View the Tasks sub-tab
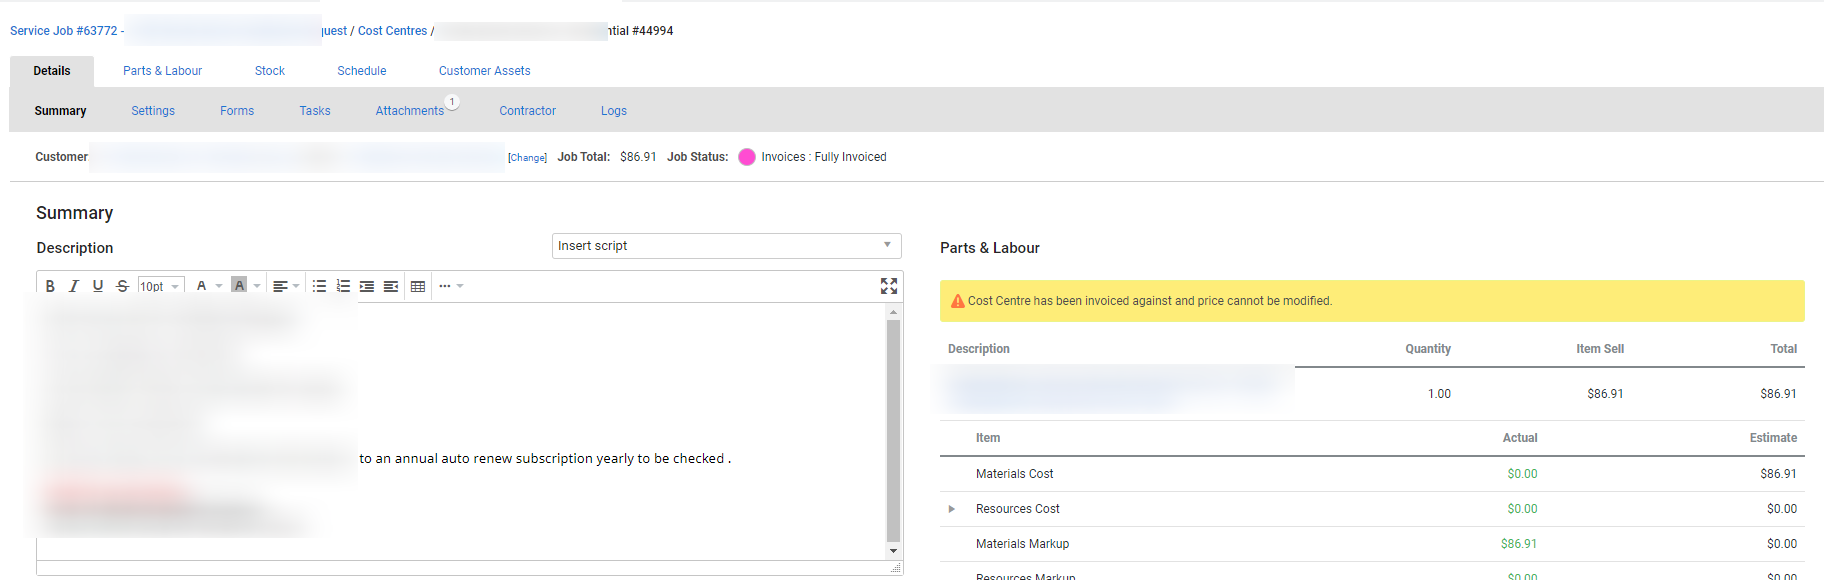 tap(315, 111)
